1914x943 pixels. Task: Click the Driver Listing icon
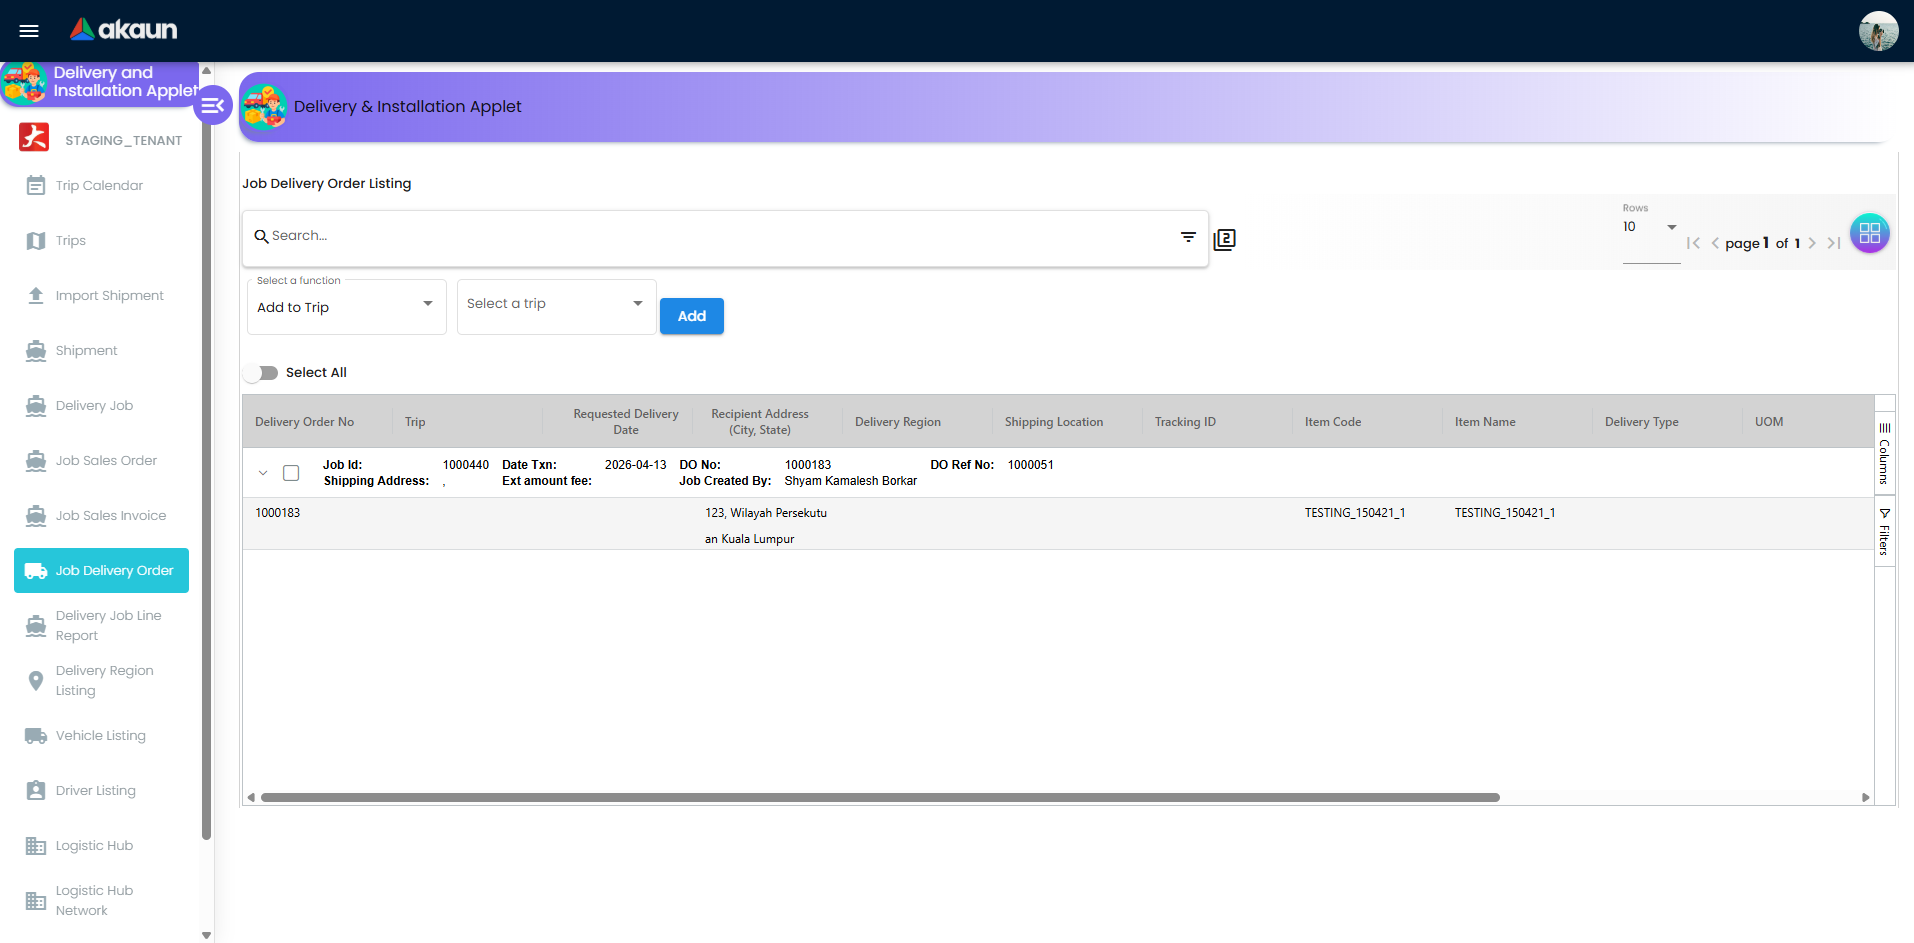point(35,790)
